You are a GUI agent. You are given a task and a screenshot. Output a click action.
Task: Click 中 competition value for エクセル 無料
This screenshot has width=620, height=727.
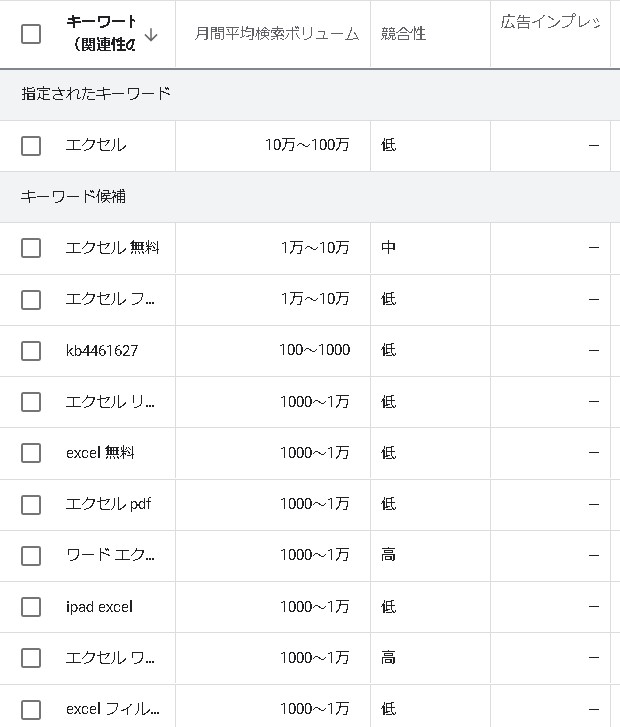click(388, 248)
